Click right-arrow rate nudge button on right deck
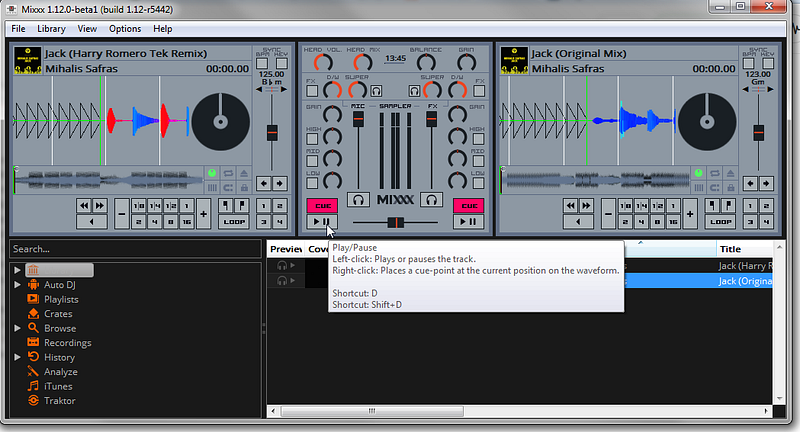The image size is (800, 432). tap(766, 184)
